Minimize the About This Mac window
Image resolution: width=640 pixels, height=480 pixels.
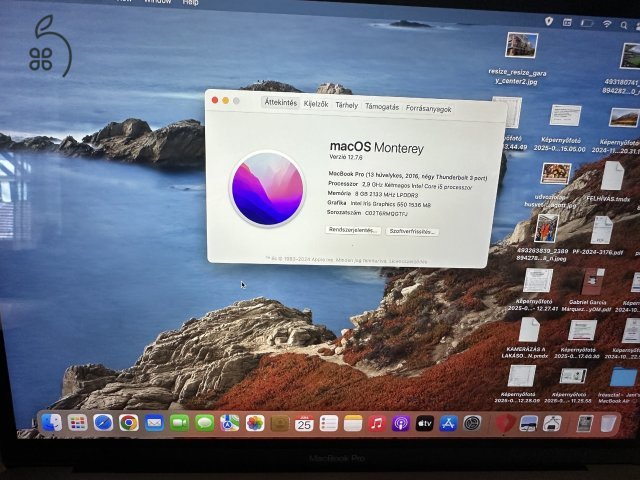[225, 100]
